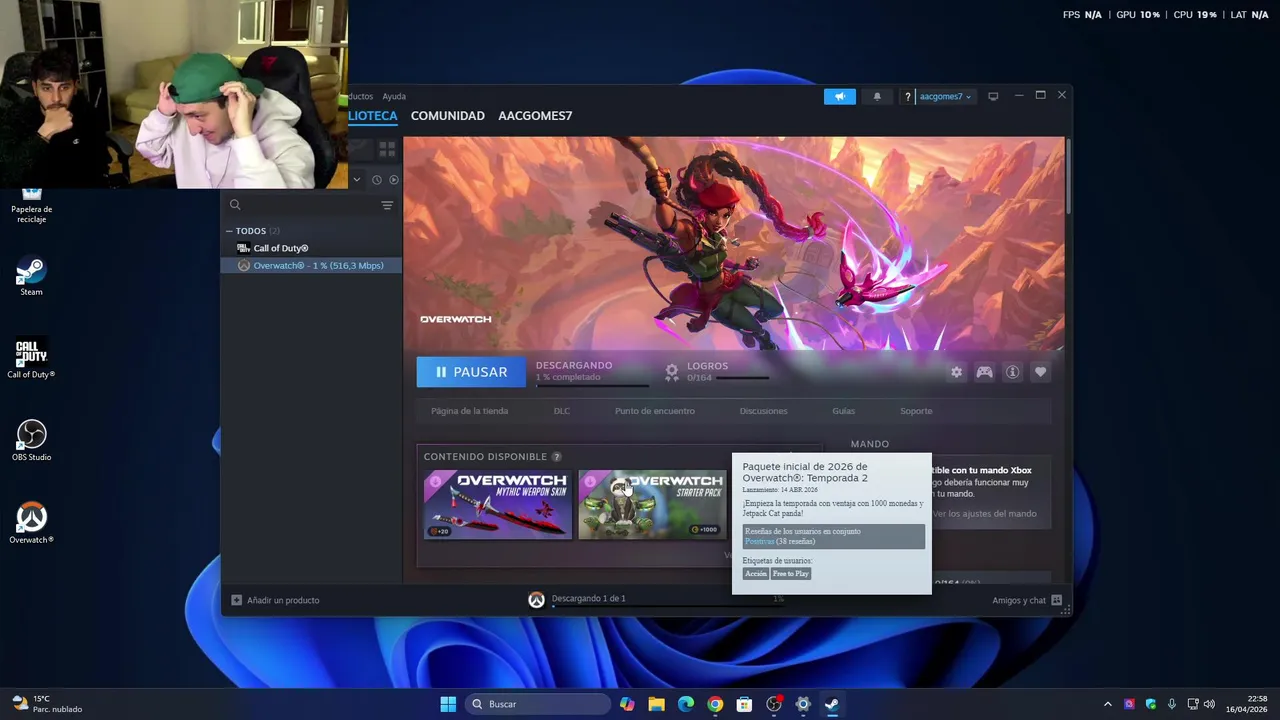
Task: Open Overwatch Mythic Weapon Skin thumbnail
Action: [498, 505]
